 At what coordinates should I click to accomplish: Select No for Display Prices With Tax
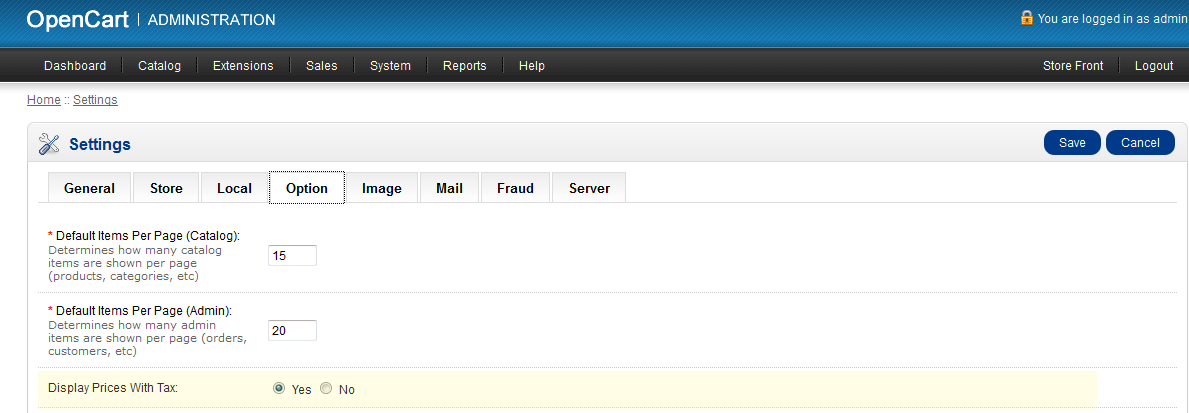tap(326, 389)
